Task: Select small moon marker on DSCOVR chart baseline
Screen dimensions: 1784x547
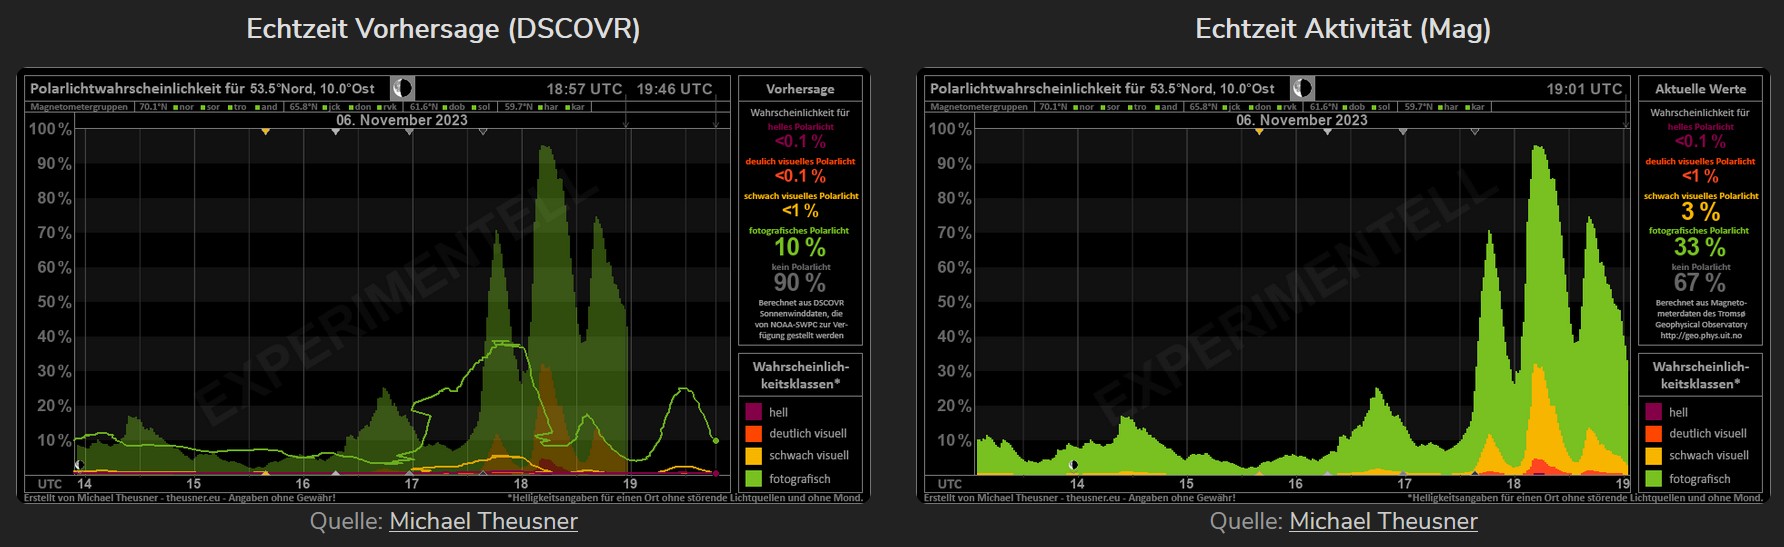Action: [79, 464]
